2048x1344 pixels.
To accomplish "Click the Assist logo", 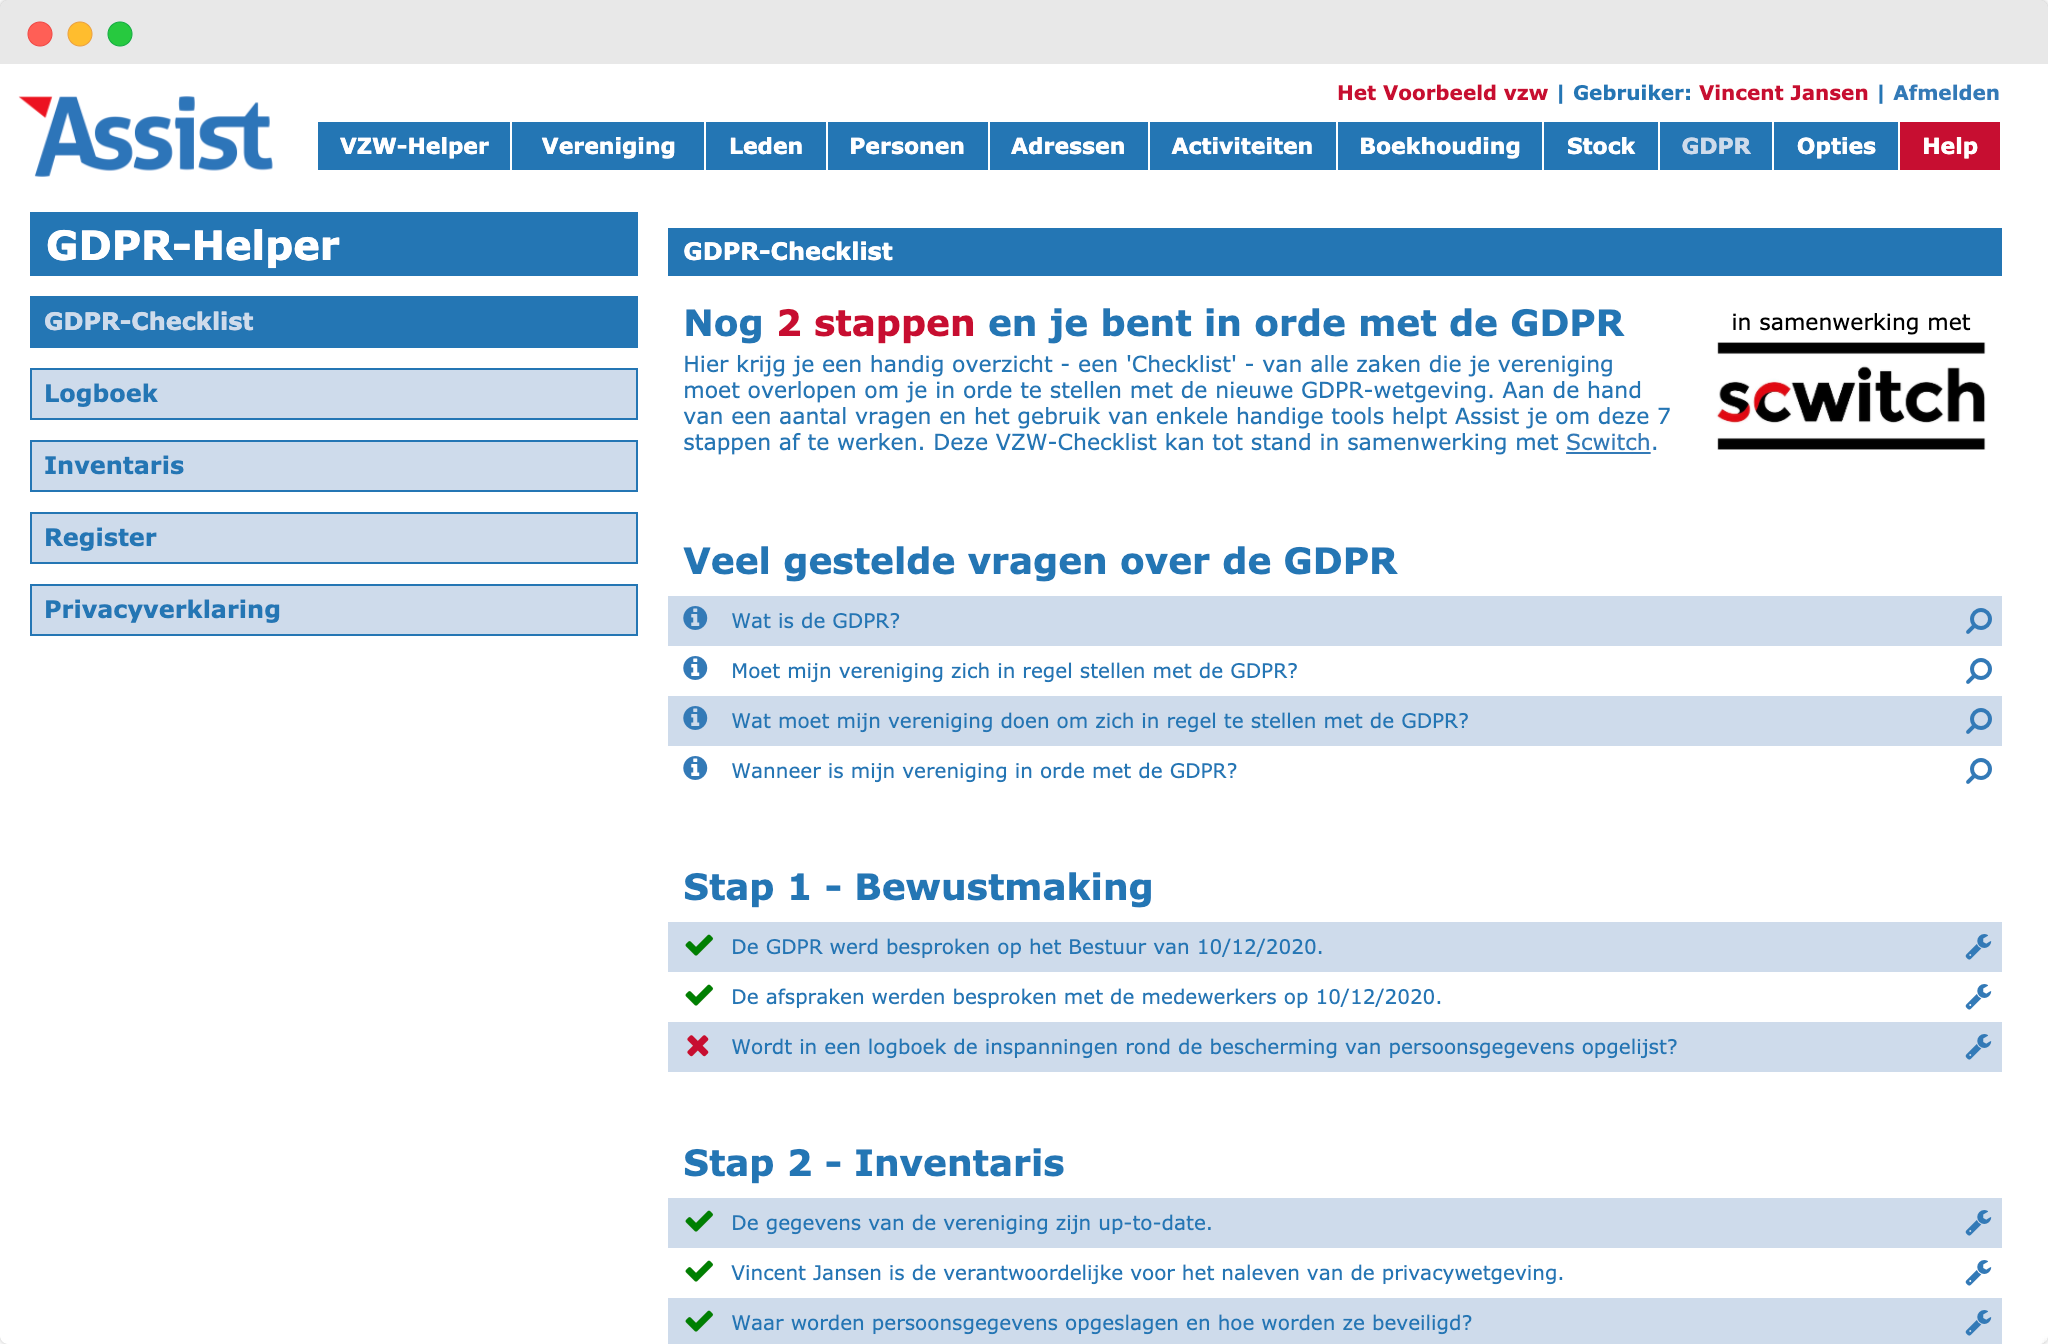I will point(146,136).
